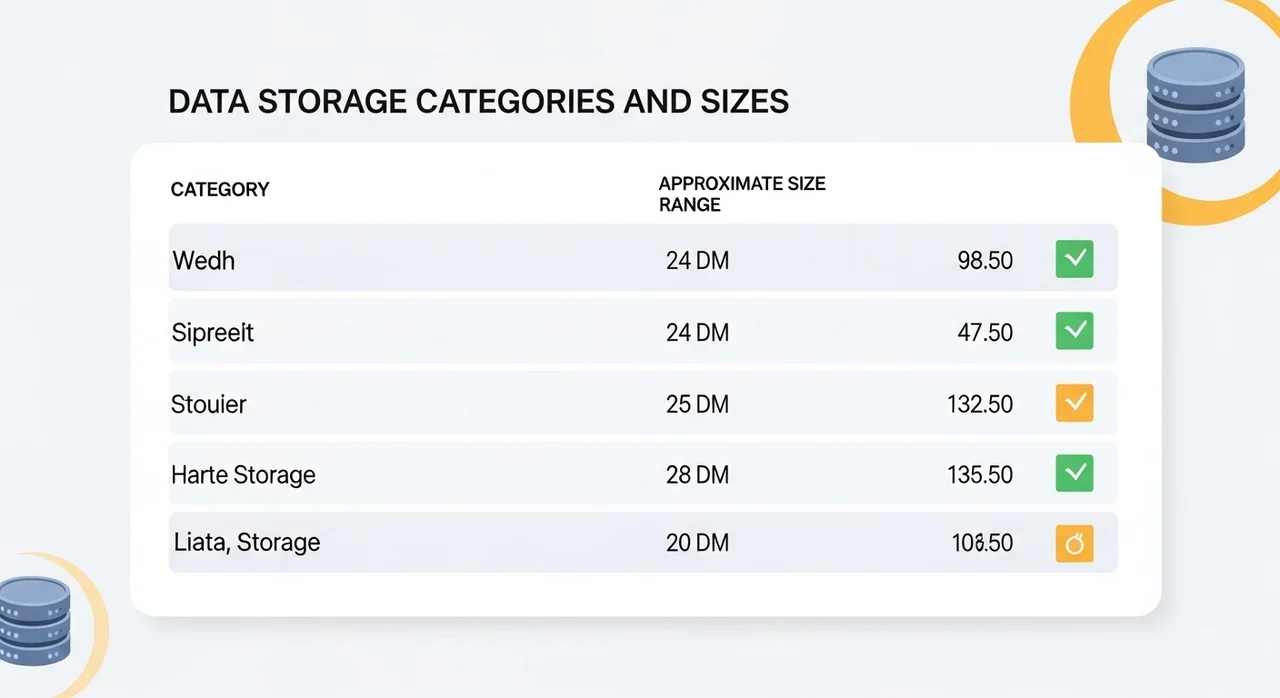Screen dimensions: 1280x698
Task: Click the 20 DM size for Liata, Storage
Action: 697,543
